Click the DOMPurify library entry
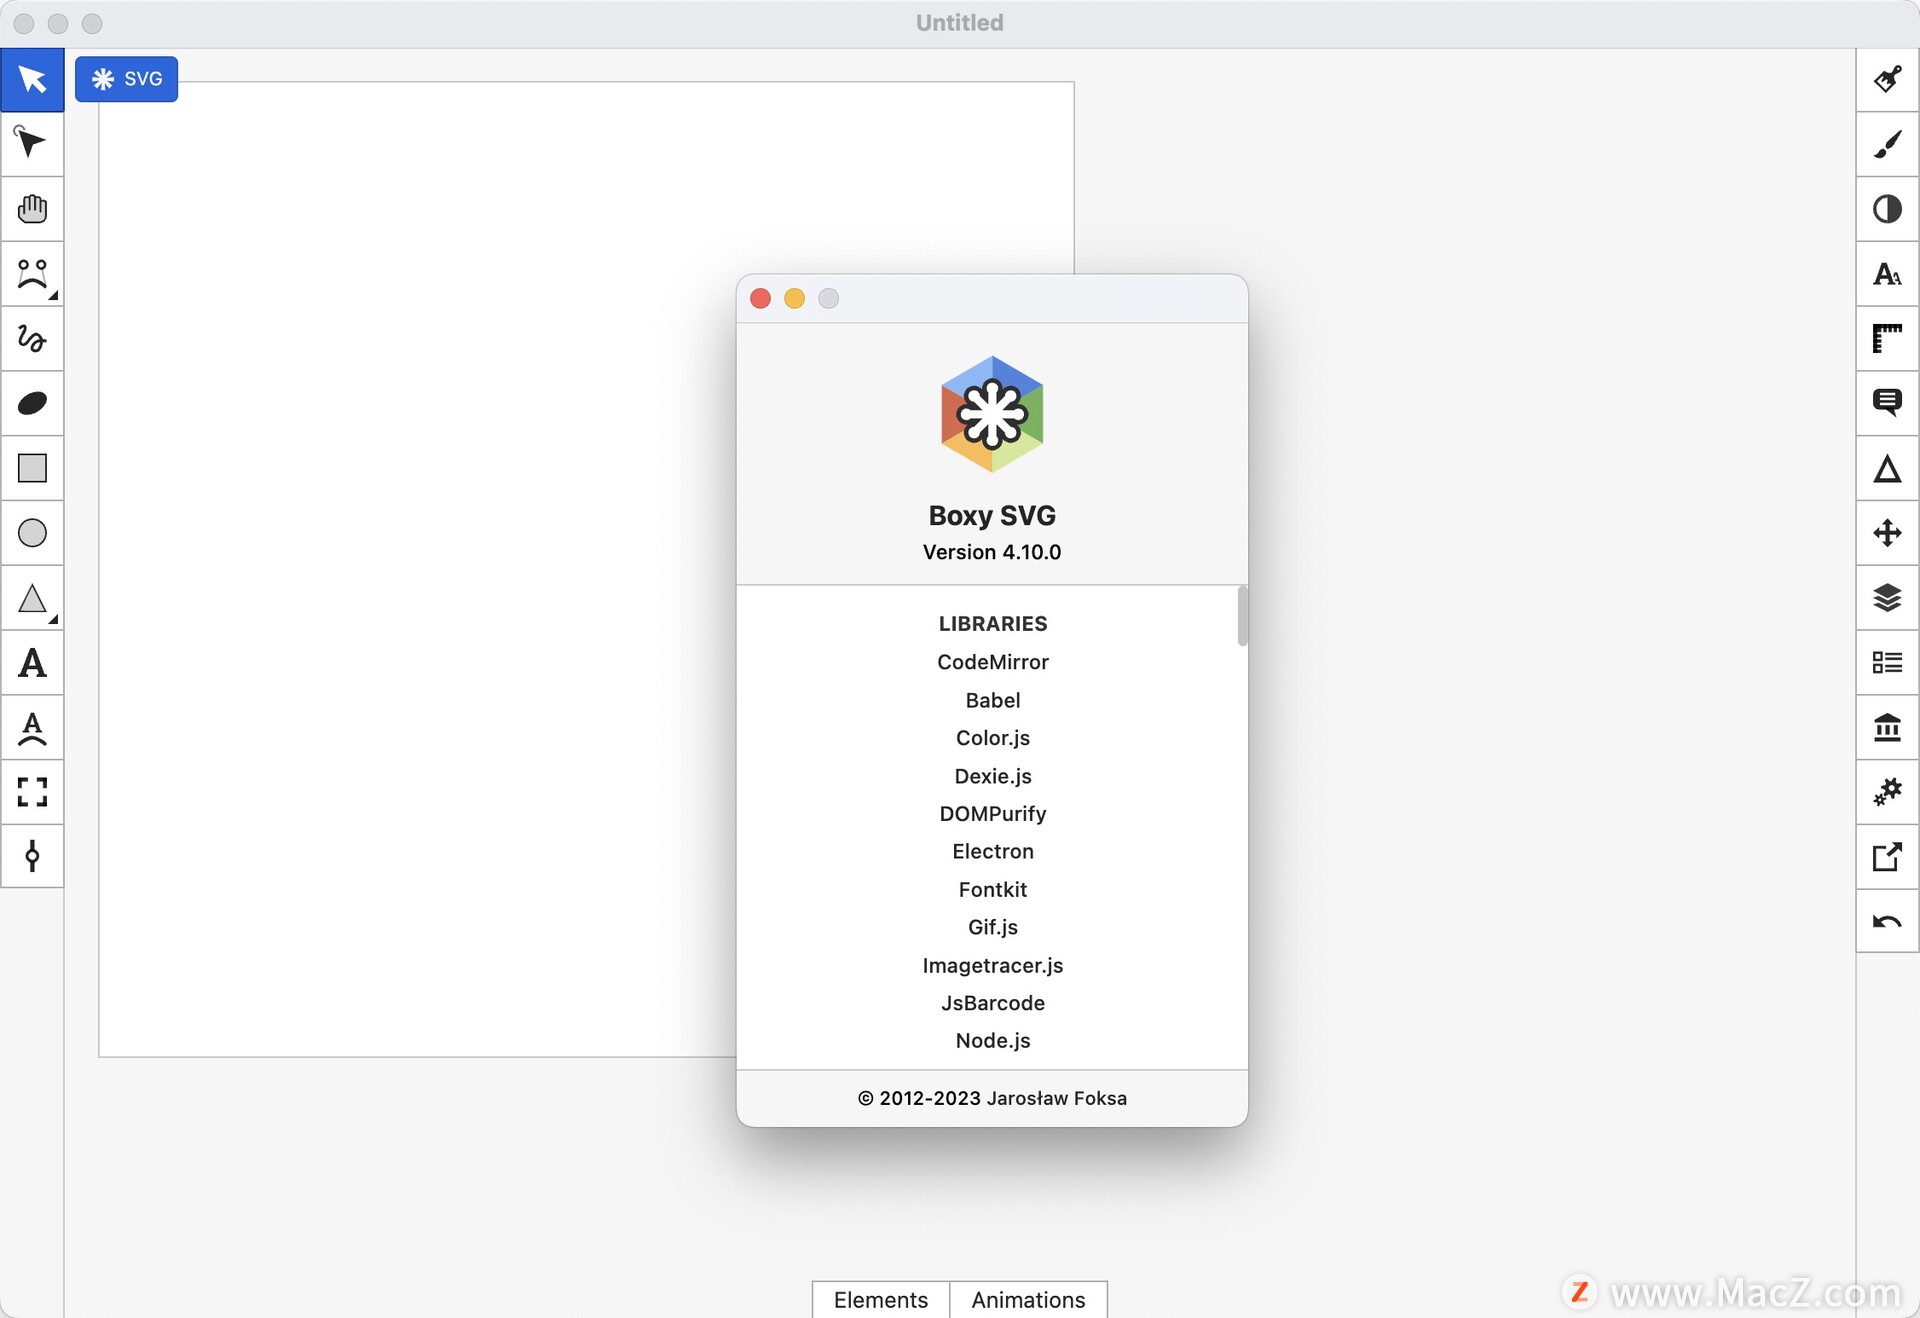This screenshot has width=1920, height=1318. click(992, 814)
